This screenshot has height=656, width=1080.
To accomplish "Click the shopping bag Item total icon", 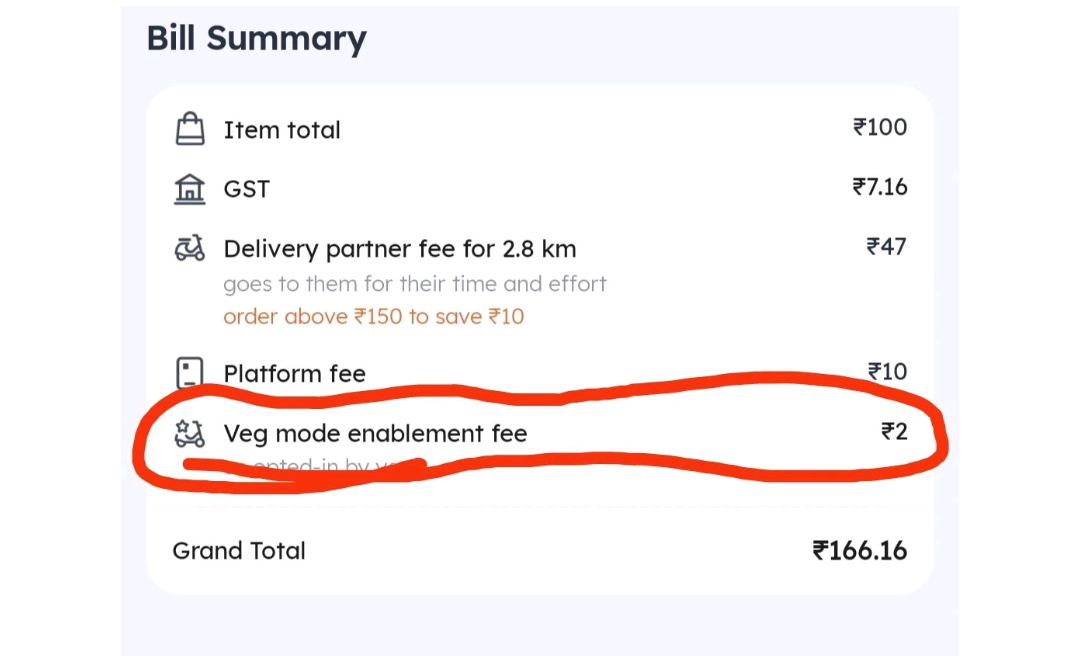I will coord(189,129).
